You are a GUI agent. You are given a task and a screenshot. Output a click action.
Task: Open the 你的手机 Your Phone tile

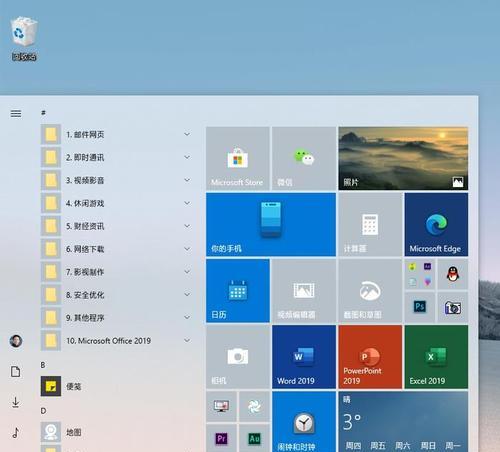(x=271, y=224)
